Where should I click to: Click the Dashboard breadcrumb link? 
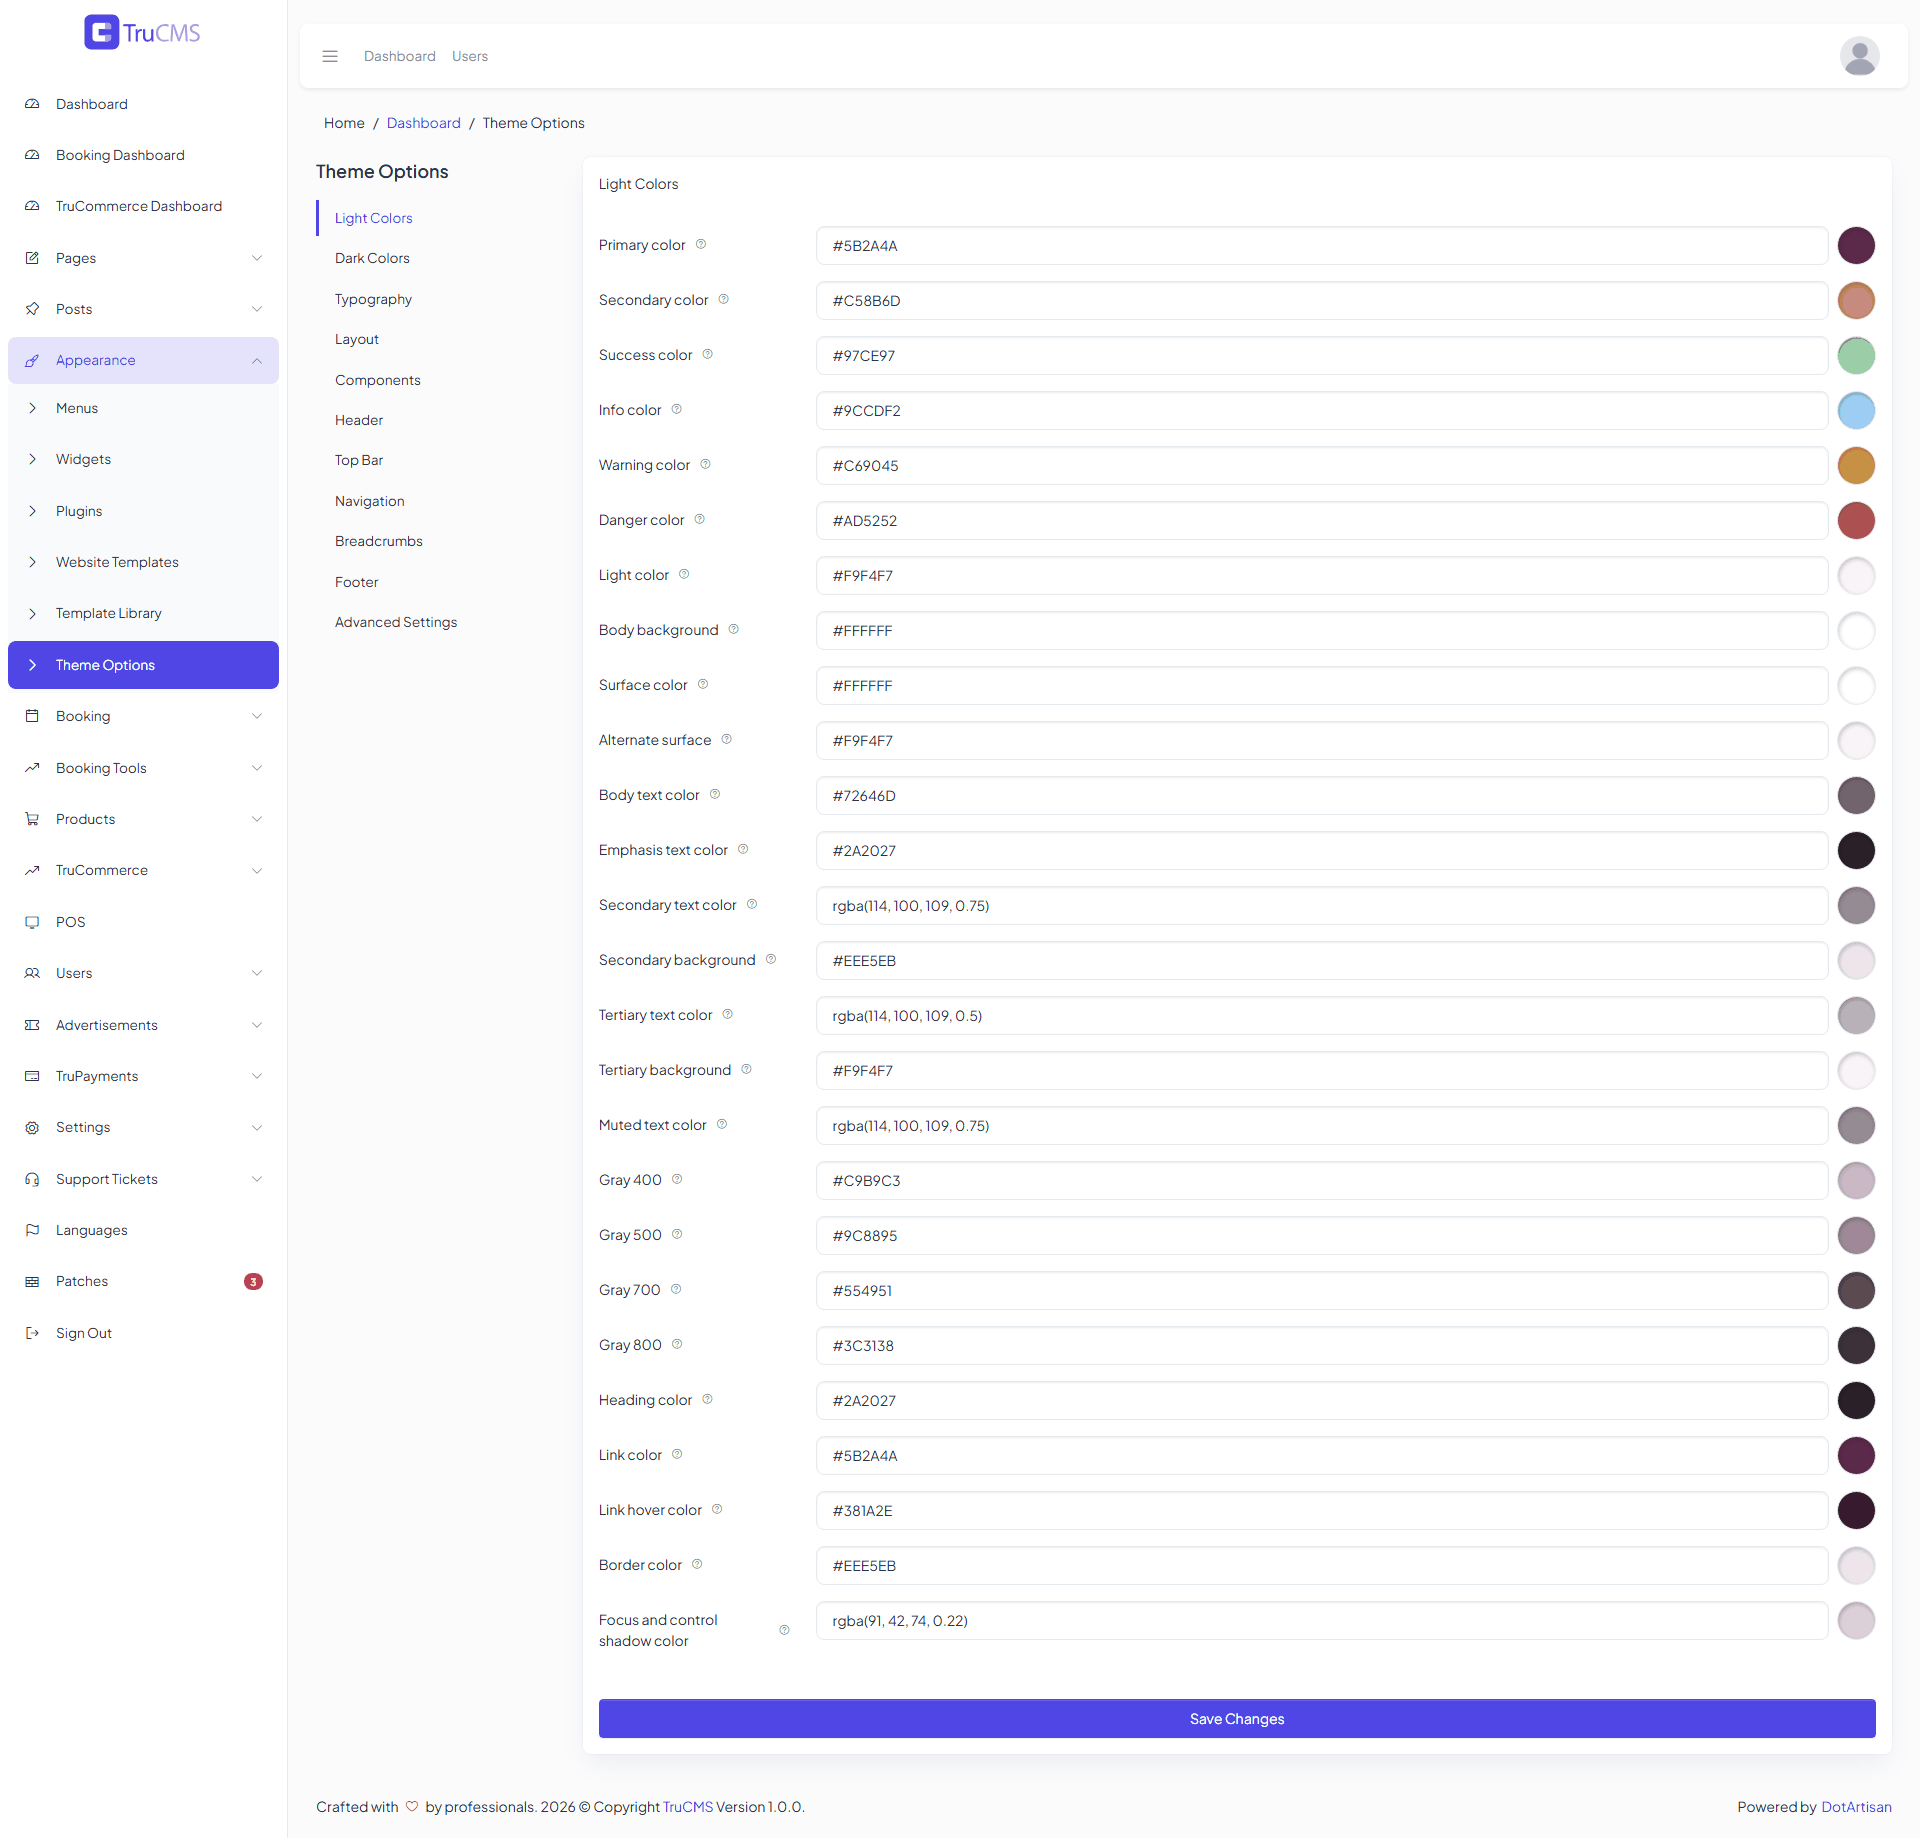[424, 123]
